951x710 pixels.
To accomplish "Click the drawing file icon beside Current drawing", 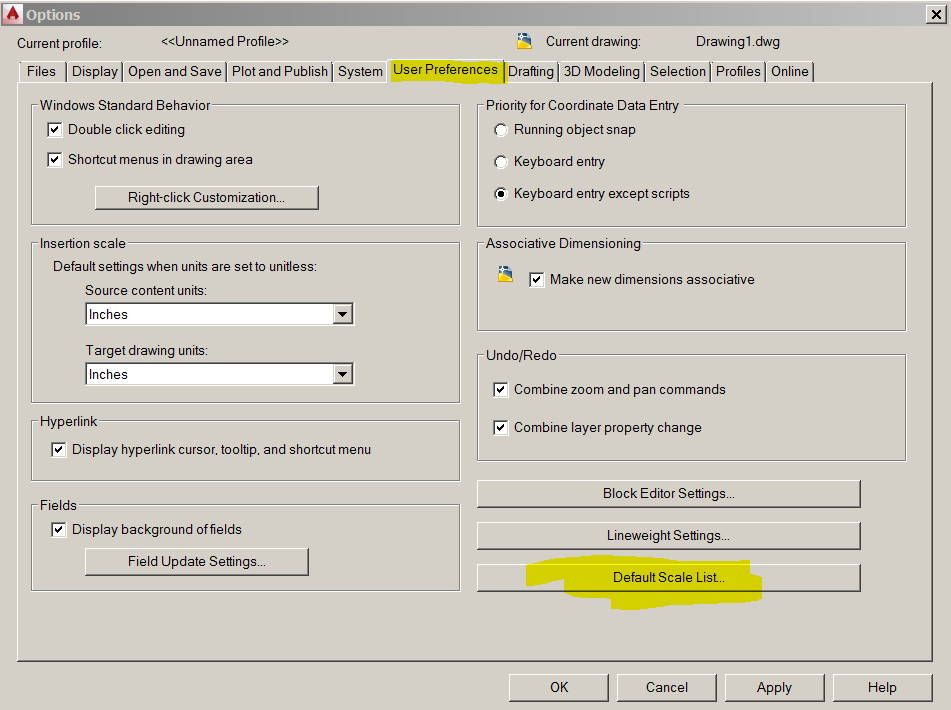I will (x=525, y=41).
